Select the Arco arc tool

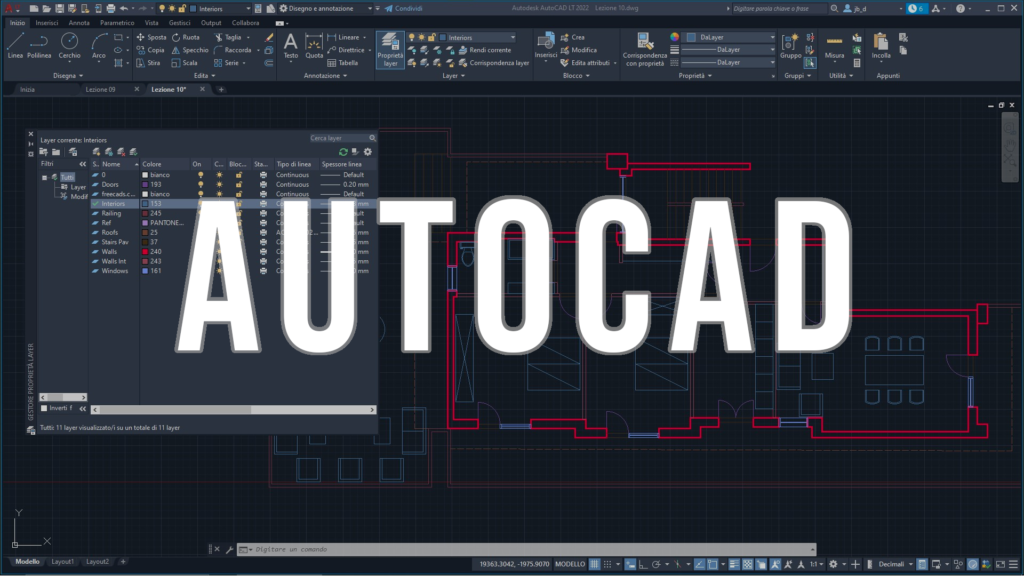(x=99, y=46)
